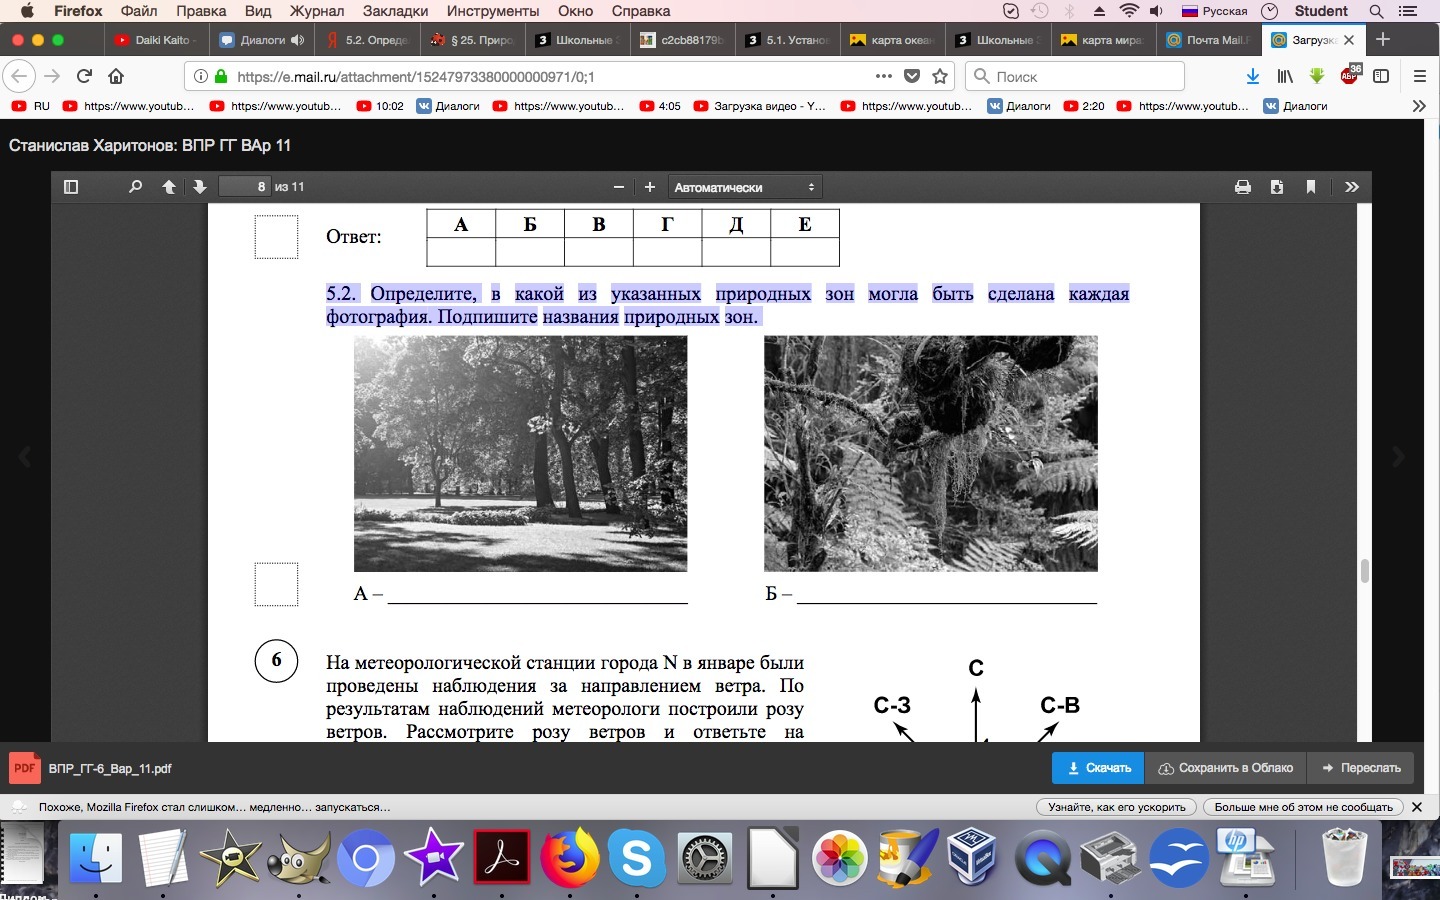The width and height of the screenshot is (1440, 900).
Task: Download the PDF from viewer toolbar
Action: pyautogui.click(x=1277, y=187)
